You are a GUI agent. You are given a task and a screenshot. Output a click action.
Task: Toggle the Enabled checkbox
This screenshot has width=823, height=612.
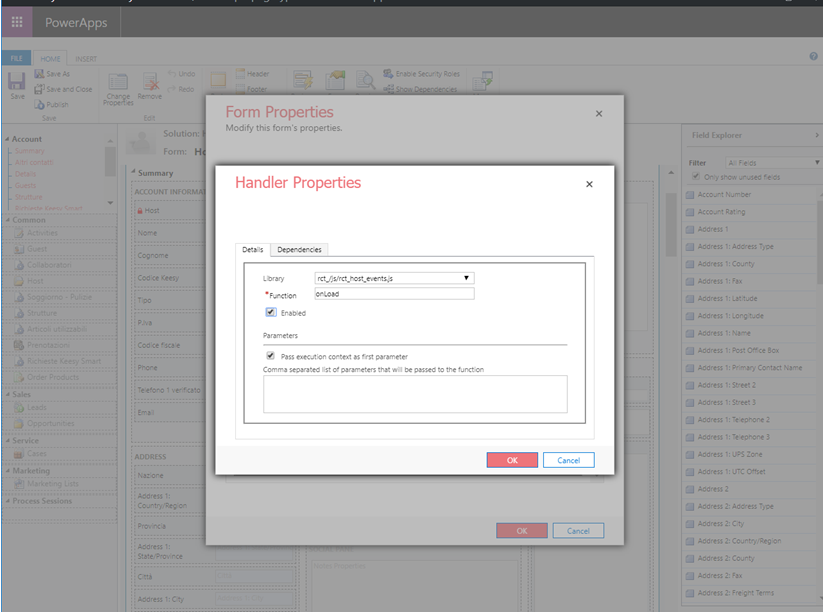coord(270,312)
